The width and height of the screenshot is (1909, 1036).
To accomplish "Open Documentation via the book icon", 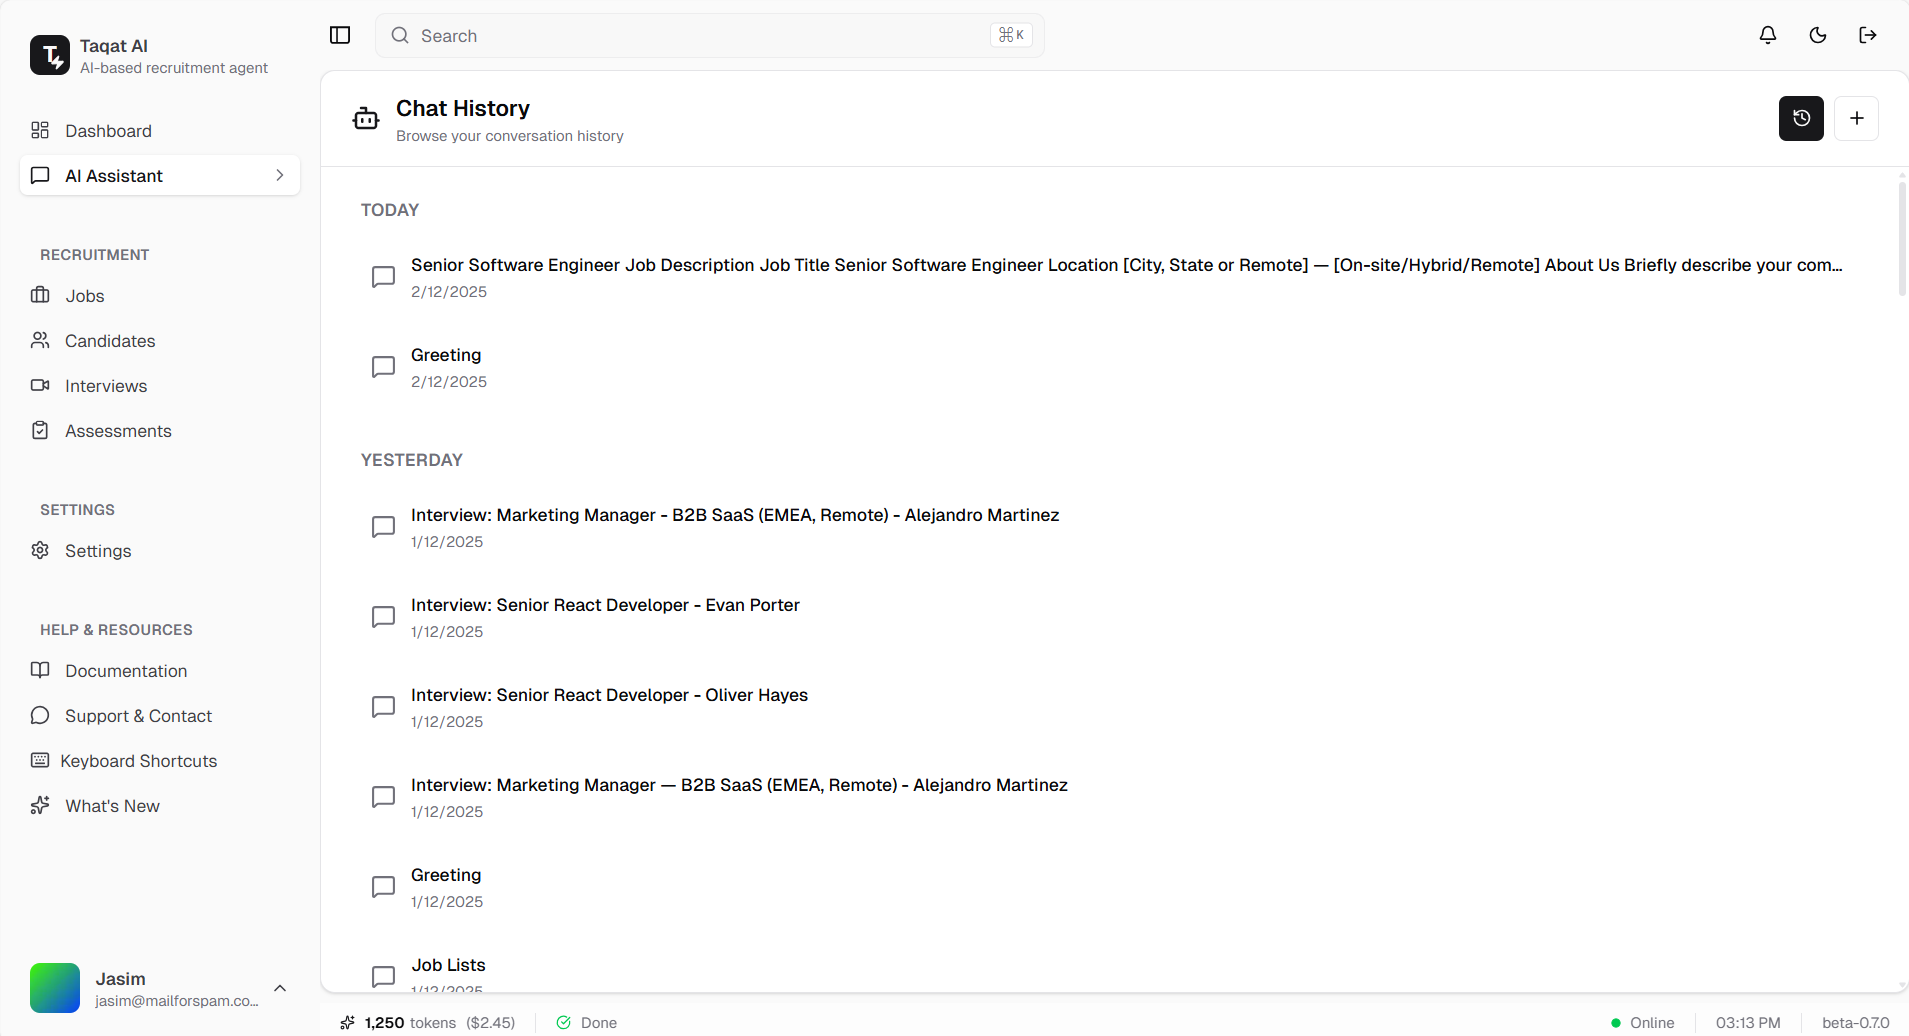I will [x=40, y=670].
